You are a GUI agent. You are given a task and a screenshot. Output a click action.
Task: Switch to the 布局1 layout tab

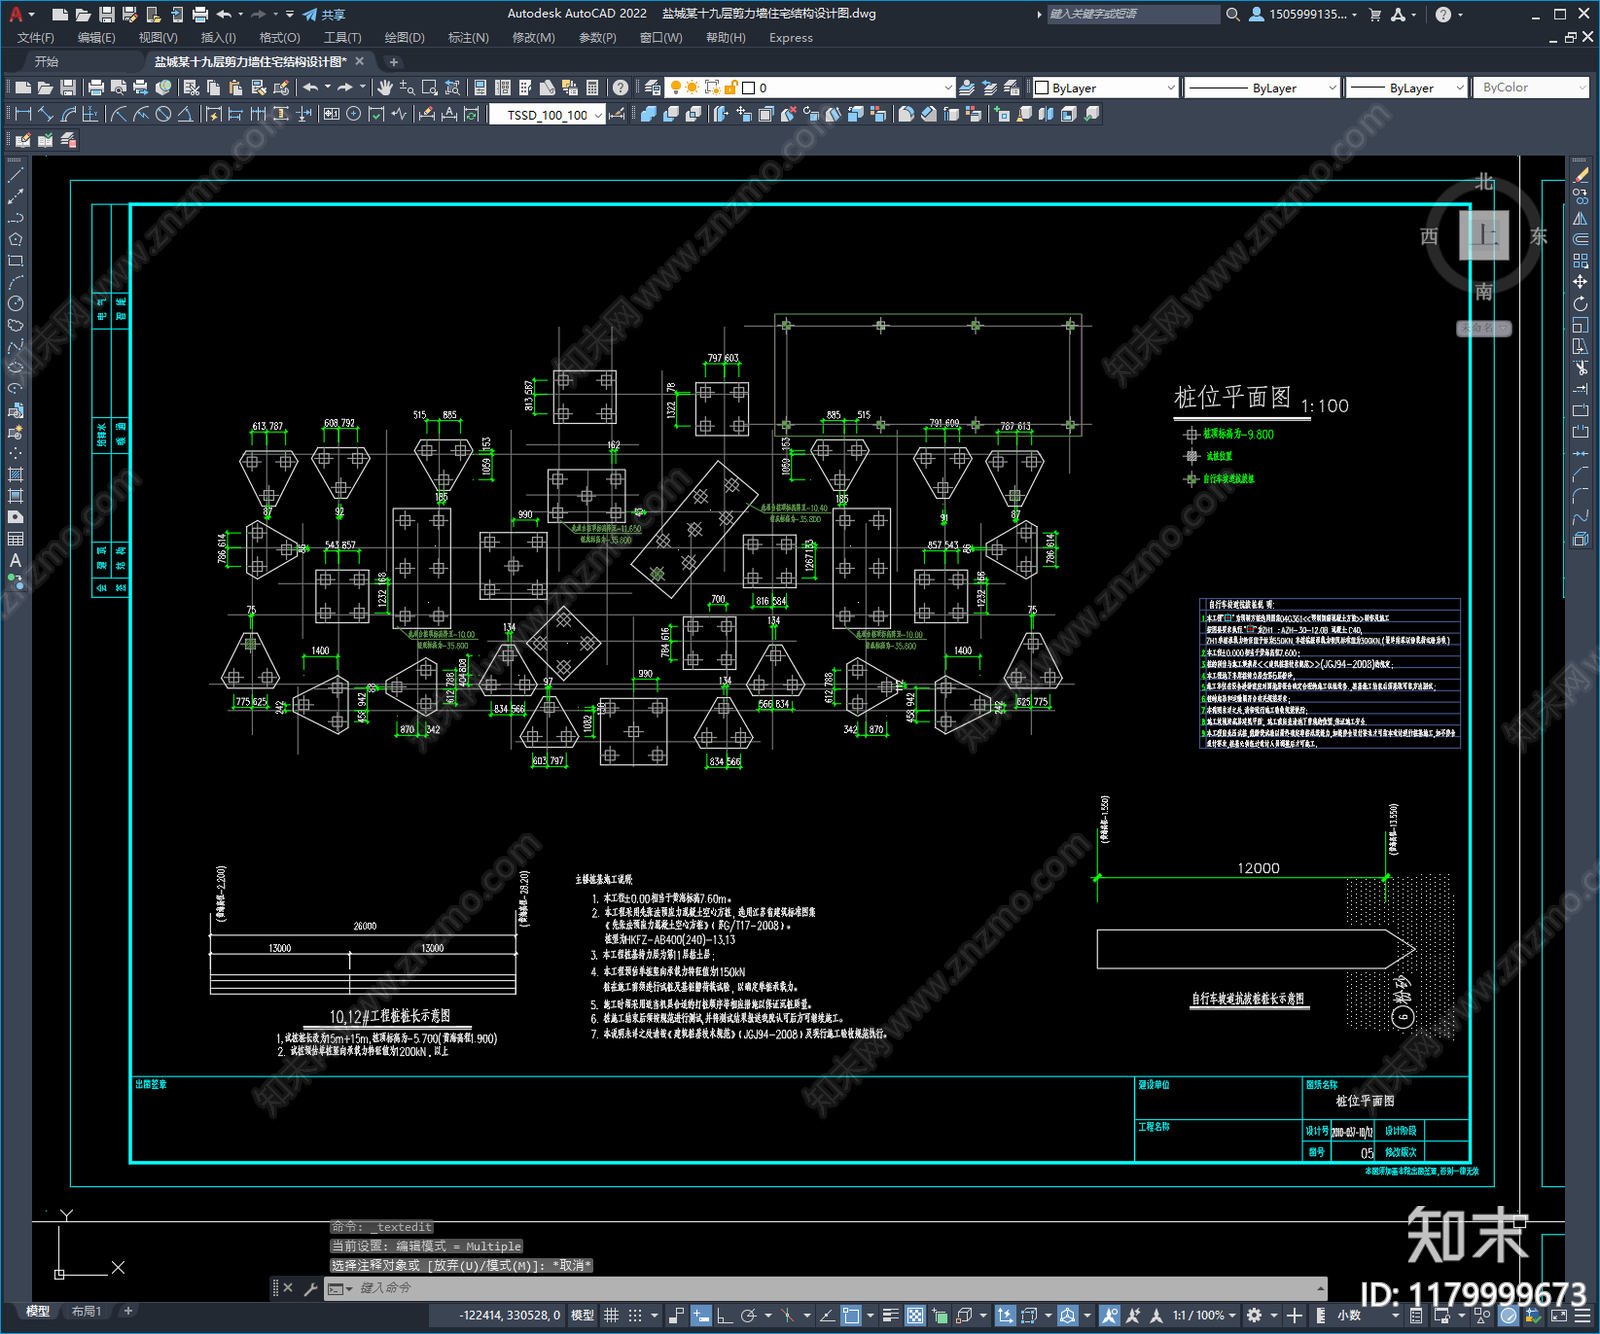[x=87, y=1311]
